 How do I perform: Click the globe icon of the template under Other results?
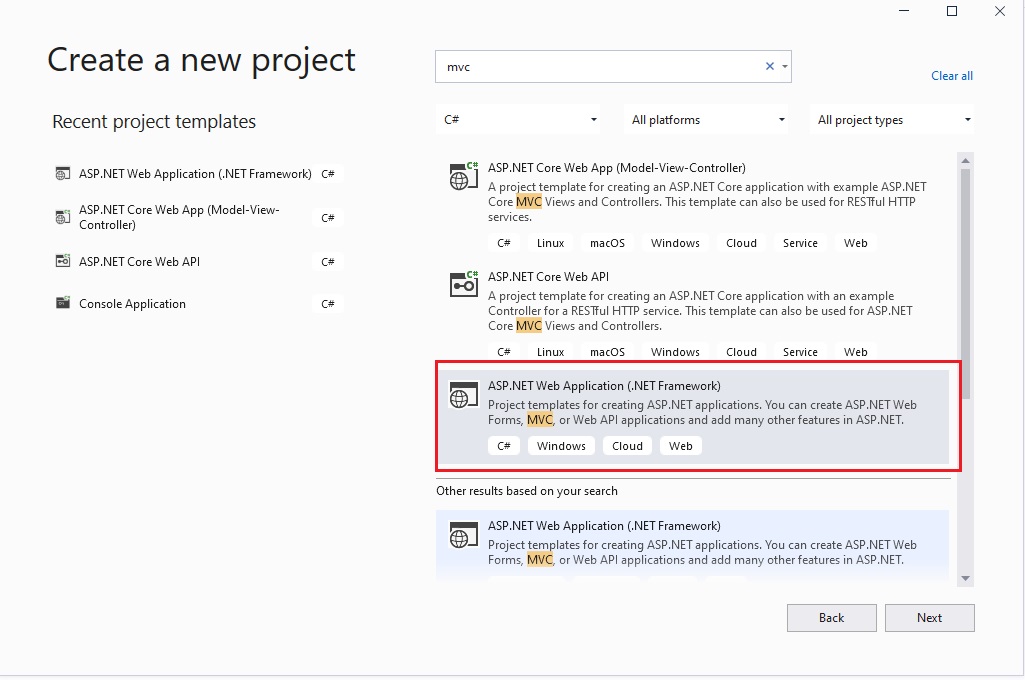pyautogui.click(x=463, y=535)
